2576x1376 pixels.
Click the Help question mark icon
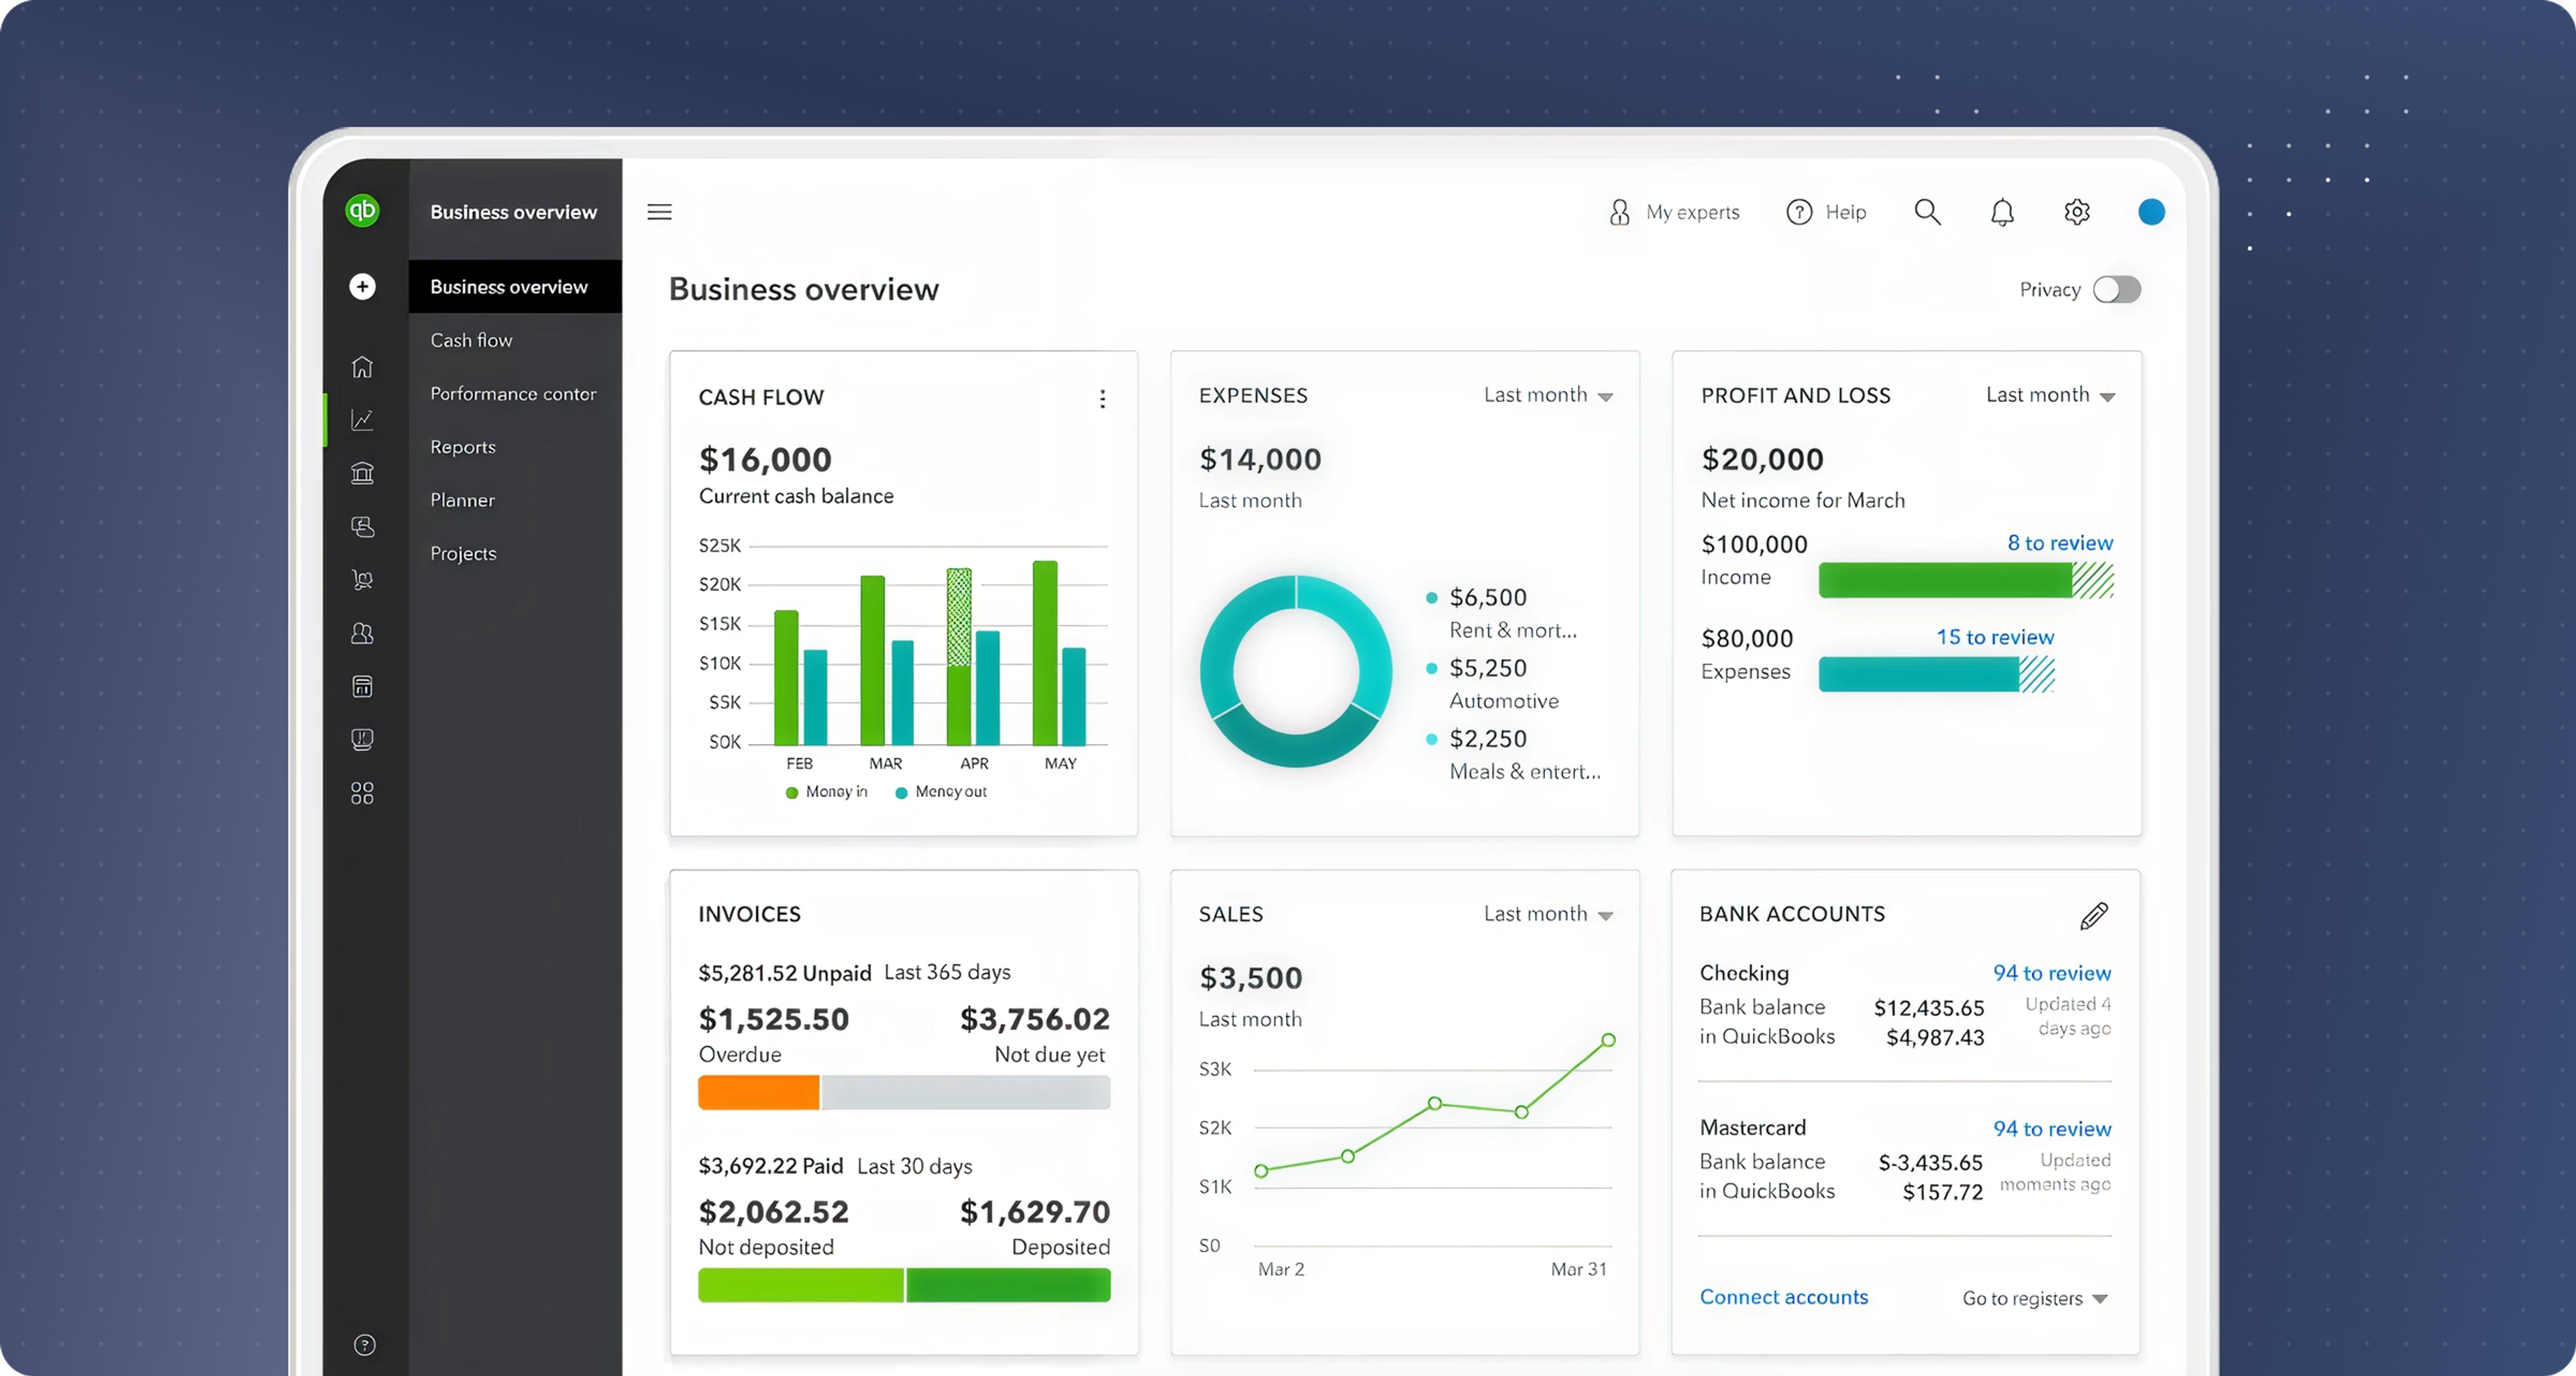click(x=1799, y=212)
